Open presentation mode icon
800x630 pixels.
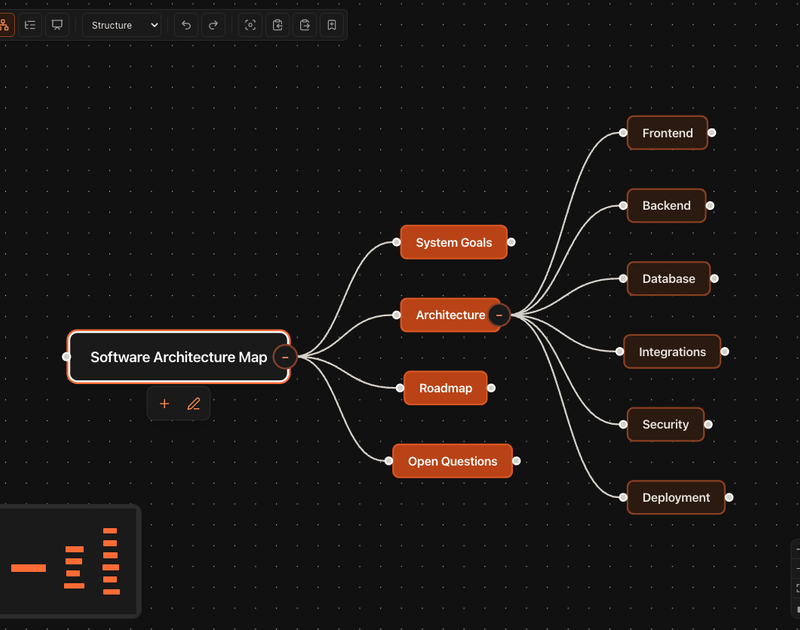click(x=57, y=25)
